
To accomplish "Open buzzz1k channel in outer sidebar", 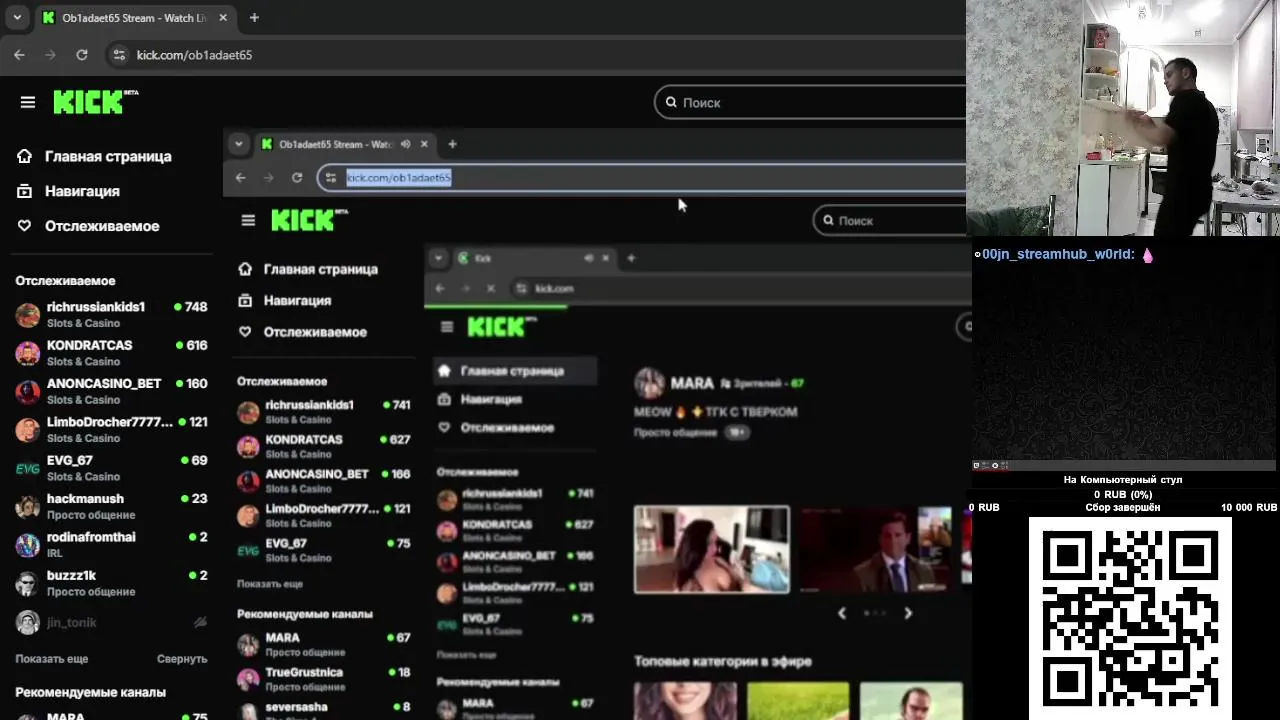I will point(111,583).
